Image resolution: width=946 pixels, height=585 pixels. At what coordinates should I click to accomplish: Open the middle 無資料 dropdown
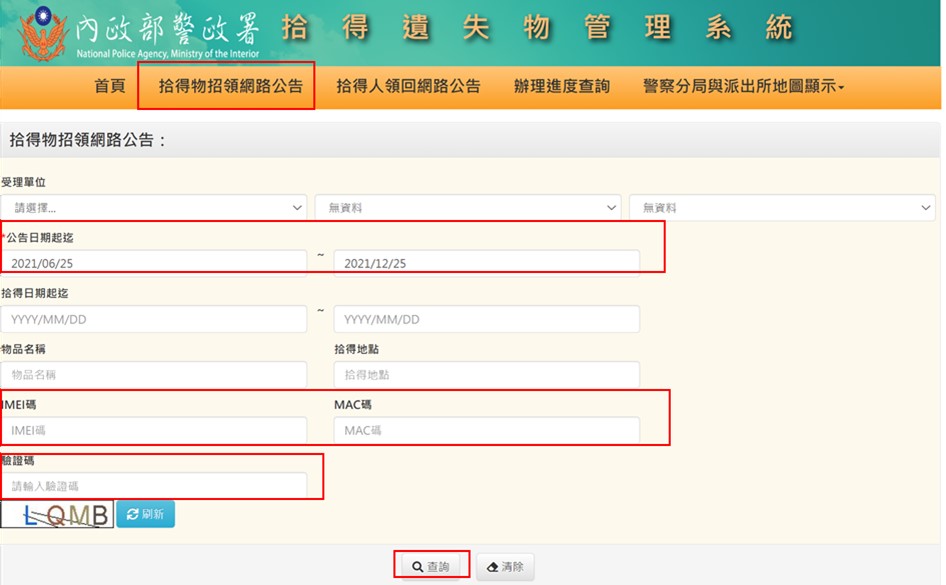tap(468, 207)
